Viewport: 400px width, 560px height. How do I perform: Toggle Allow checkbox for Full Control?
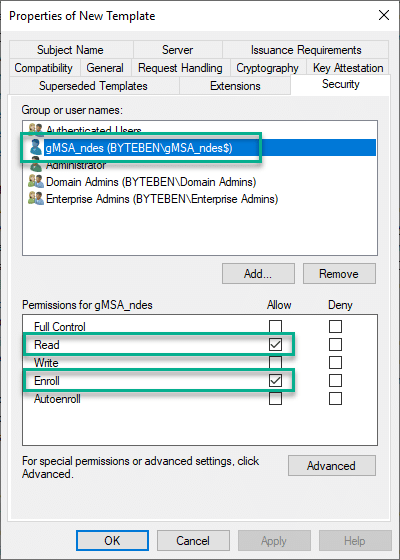[x=275, y=326]
